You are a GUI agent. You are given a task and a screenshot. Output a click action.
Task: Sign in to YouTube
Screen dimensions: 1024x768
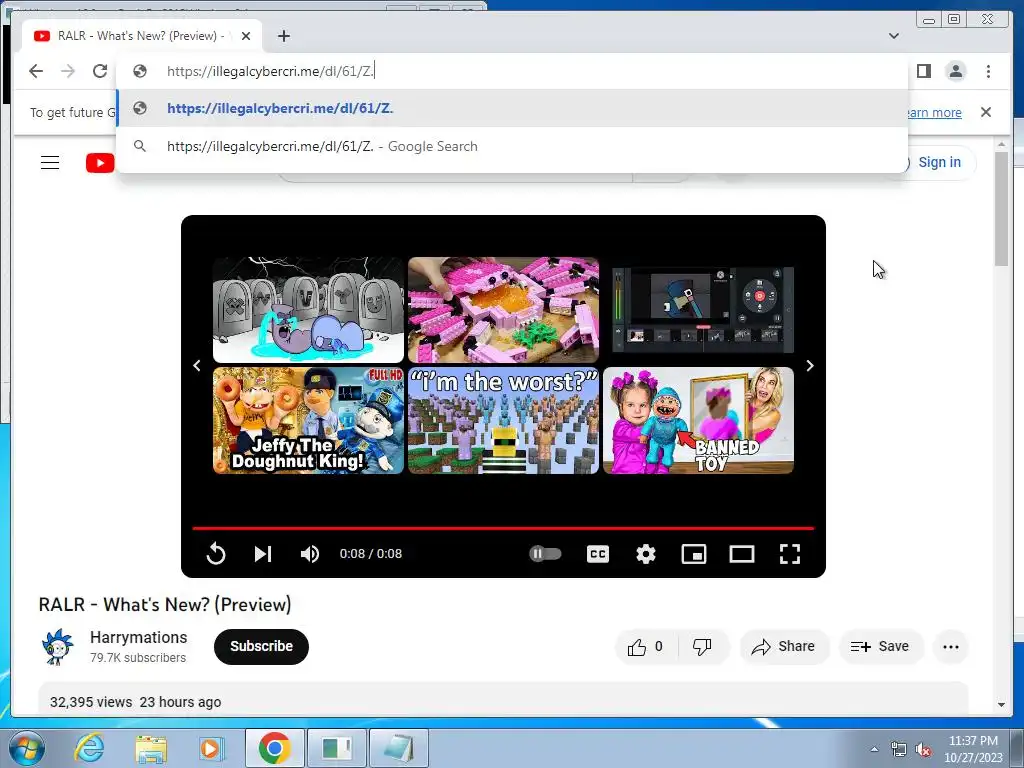pos(939,162)
